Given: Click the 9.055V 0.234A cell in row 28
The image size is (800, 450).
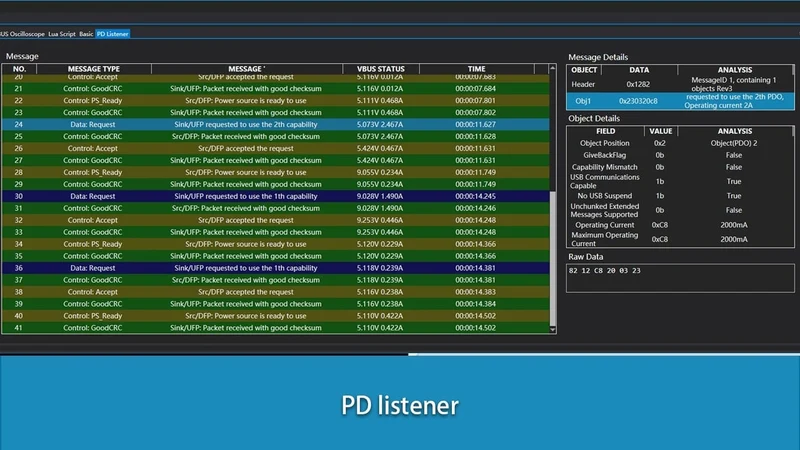Looking at the screenshot, I should pyautogui.click(x=380, y=172).
